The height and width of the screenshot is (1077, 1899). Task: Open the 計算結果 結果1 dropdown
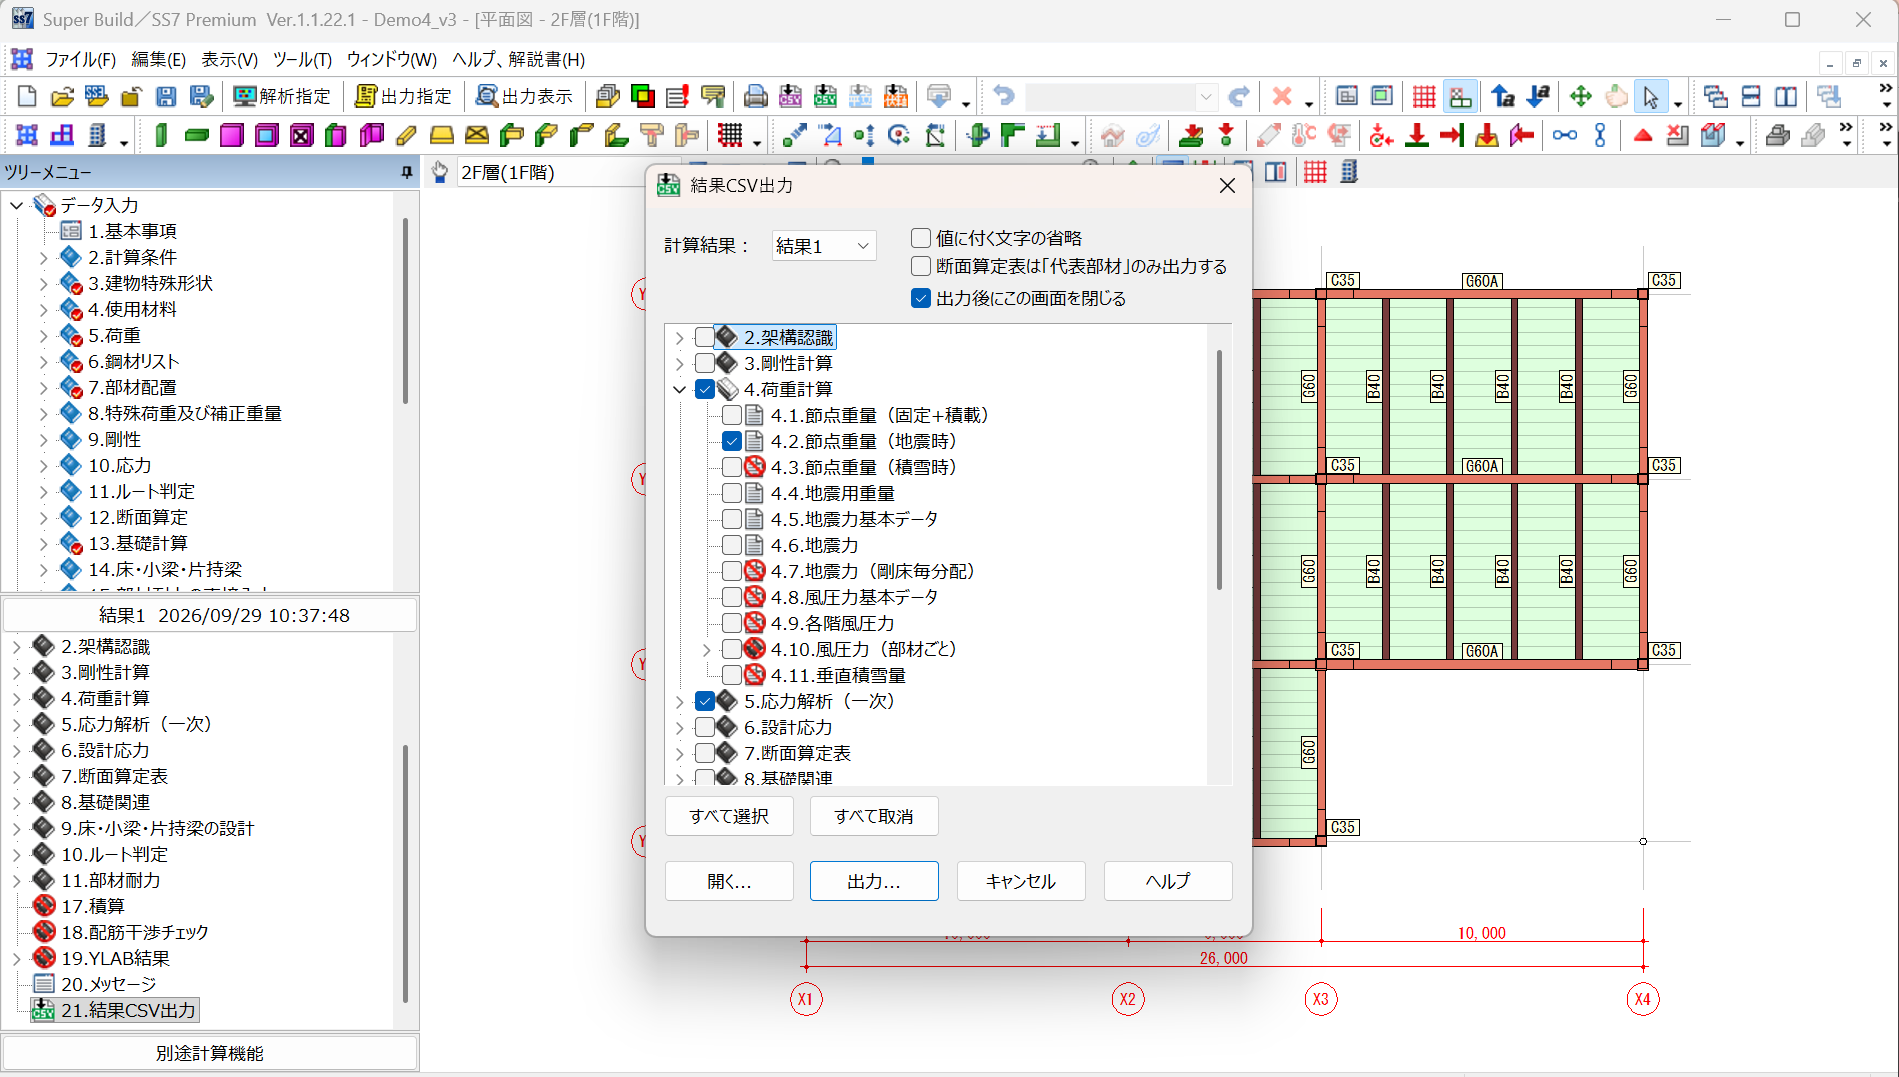point(824,246)
